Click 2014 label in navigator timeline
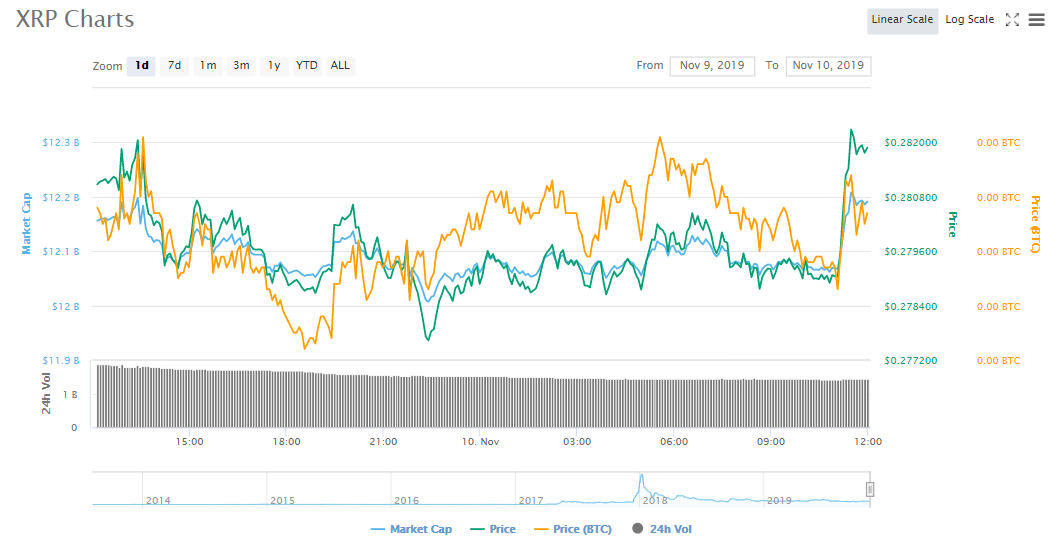This screenshot has height=544, width=1062. pos(158,501)
